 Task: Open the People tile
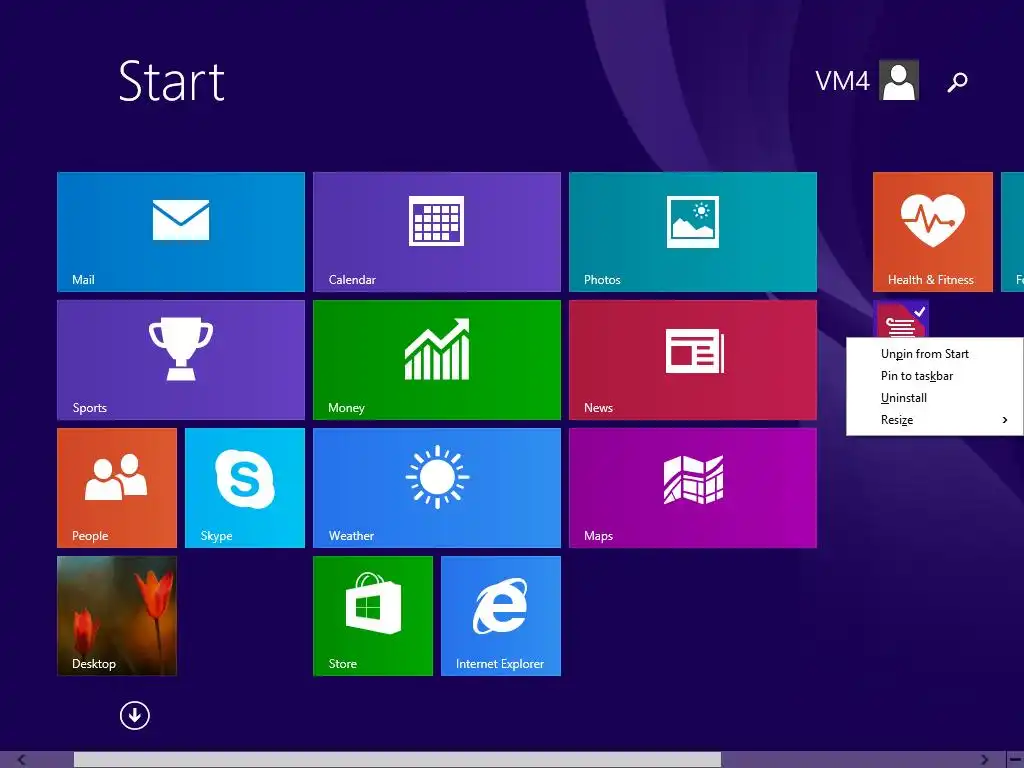click(x=117, y=488)
